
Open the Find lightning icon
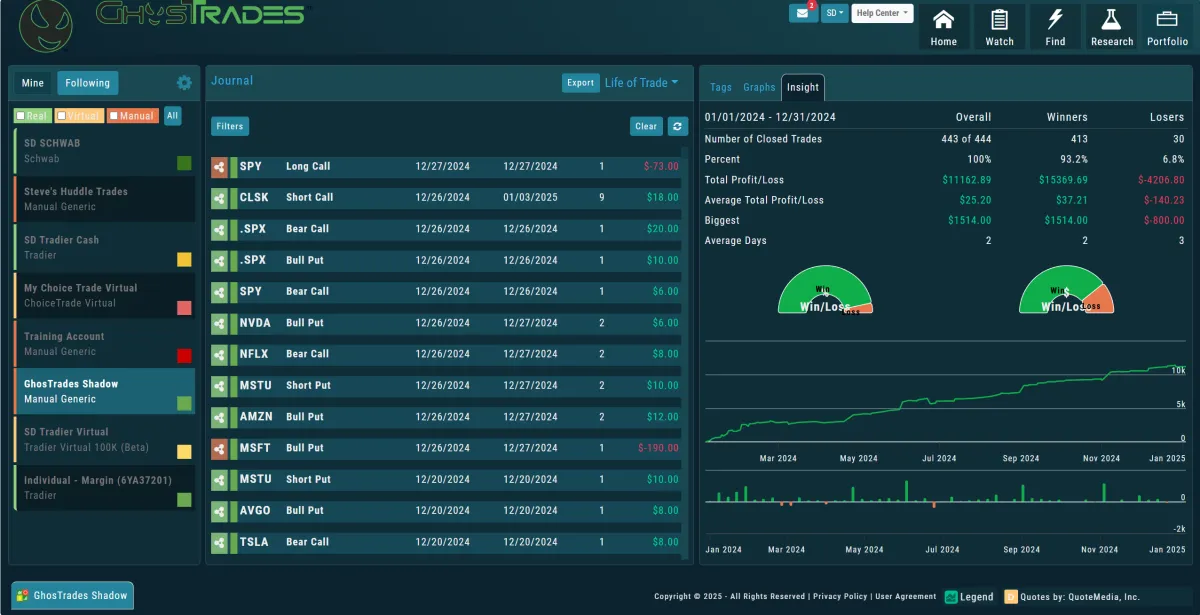click(1055, 27)
